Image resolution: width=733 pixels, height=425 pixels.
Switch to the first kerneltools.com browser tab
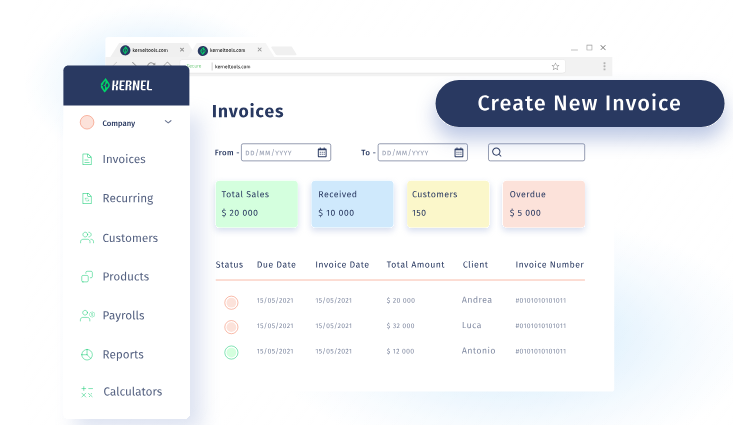point(150,50)
